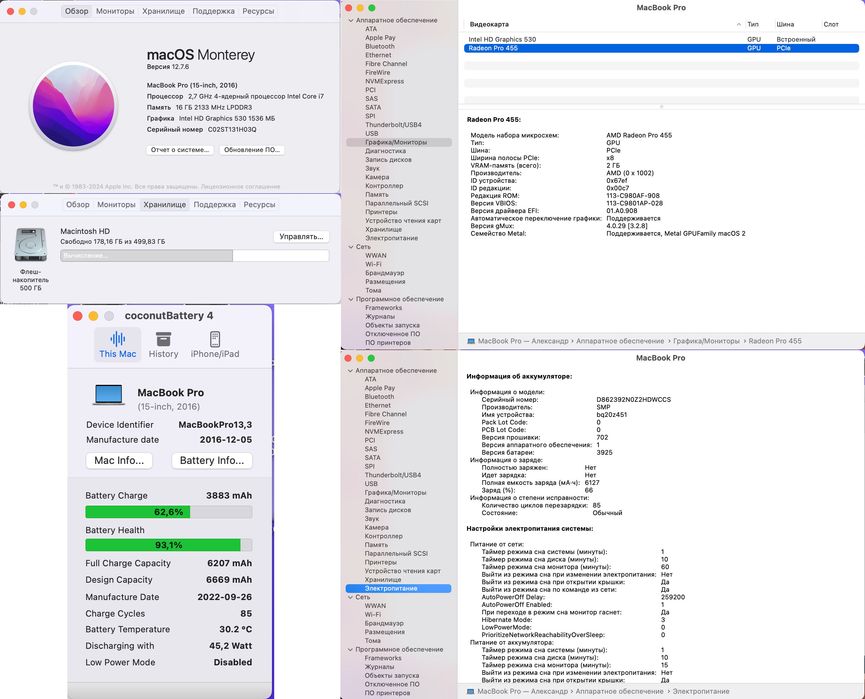The image size is (865, 699).
Task: Select Электропитание in power window sidebar
Action: 398,589
